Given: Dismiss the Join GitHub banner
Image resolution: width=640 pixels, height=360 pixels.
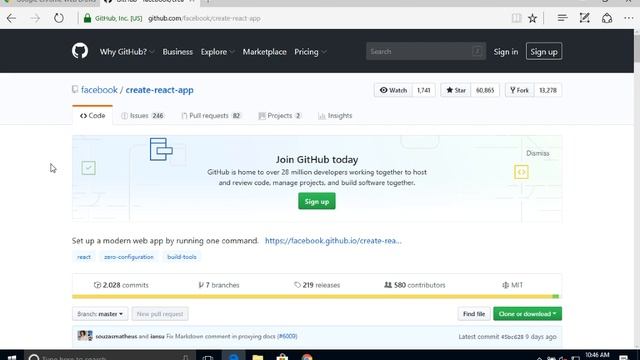Looking at the screenshot, I should click(x=538, y=153).
